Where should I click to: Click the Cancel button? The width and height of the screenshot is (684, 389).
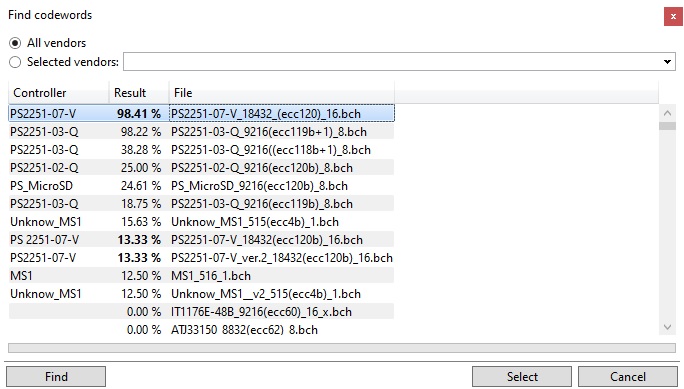tap(628, 376)
